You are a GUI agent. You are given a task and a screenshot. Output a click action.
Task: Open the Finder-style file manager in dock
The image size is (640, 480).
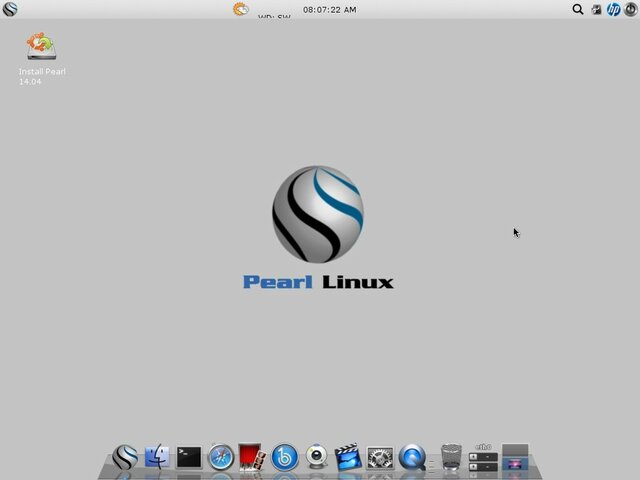[157, 456]
